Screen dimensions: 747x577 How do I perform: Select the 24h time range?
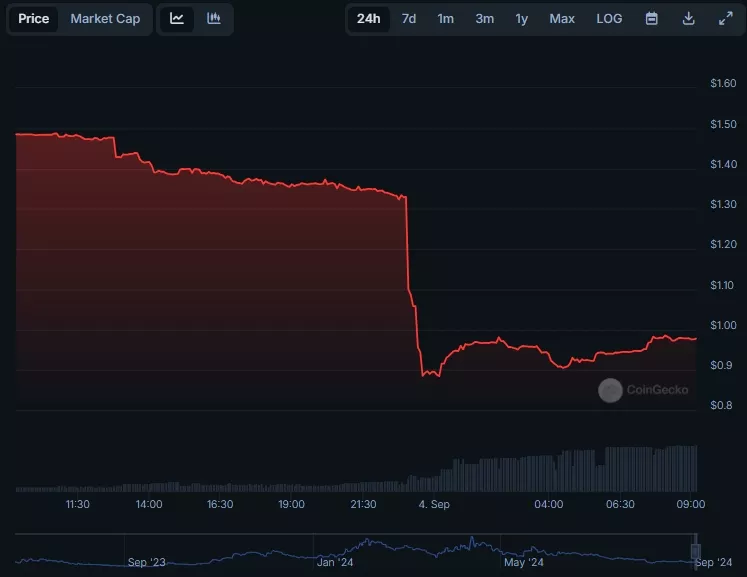[x=368, y=19]
